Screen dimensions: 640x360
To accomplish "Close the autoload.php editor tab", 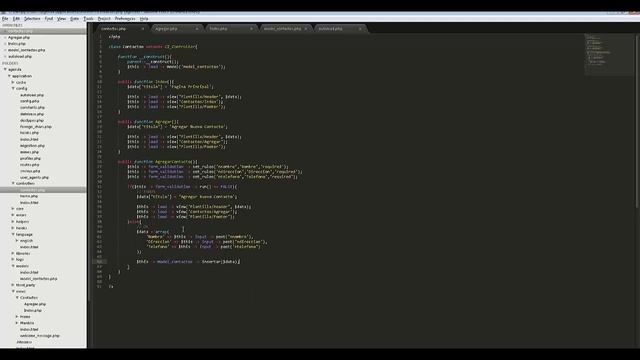I will coord(360,29).
